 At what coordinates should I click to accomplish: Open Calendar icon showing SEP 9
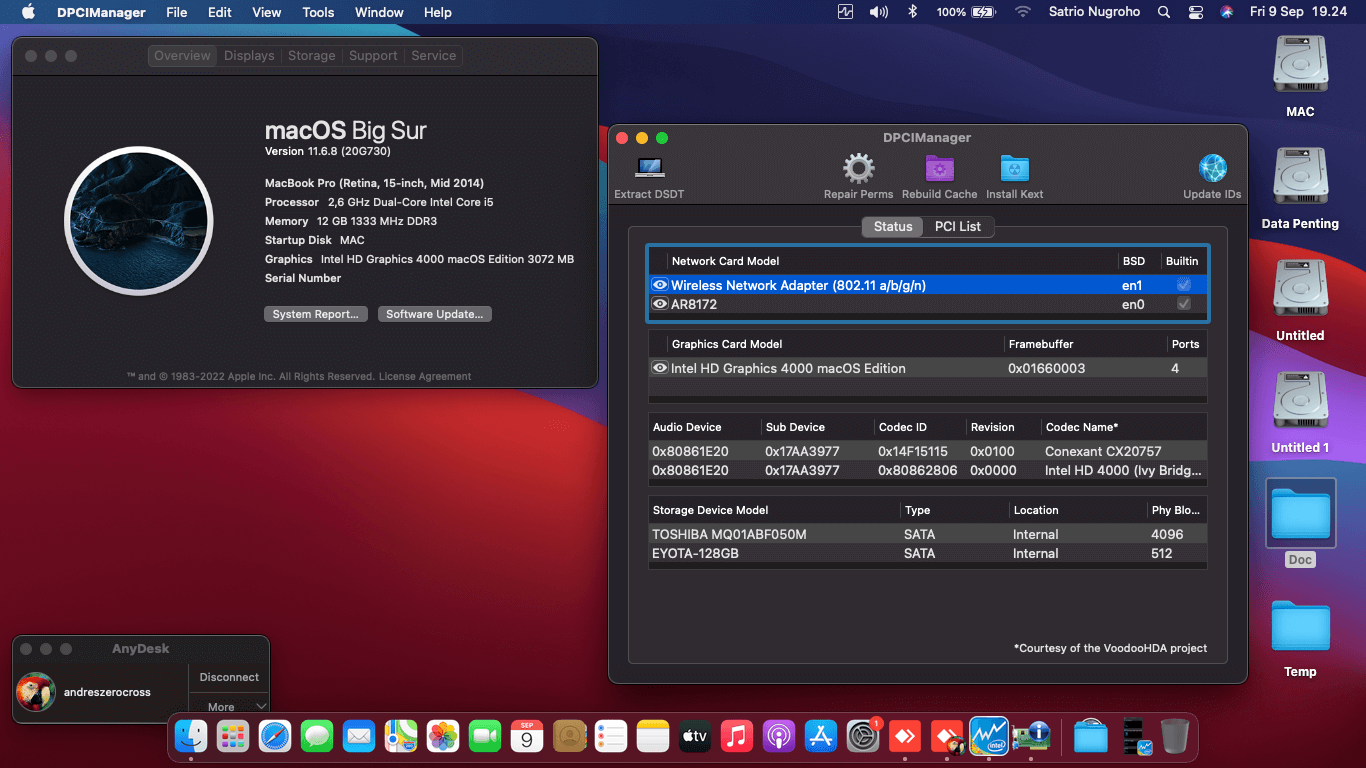[527, 737]
